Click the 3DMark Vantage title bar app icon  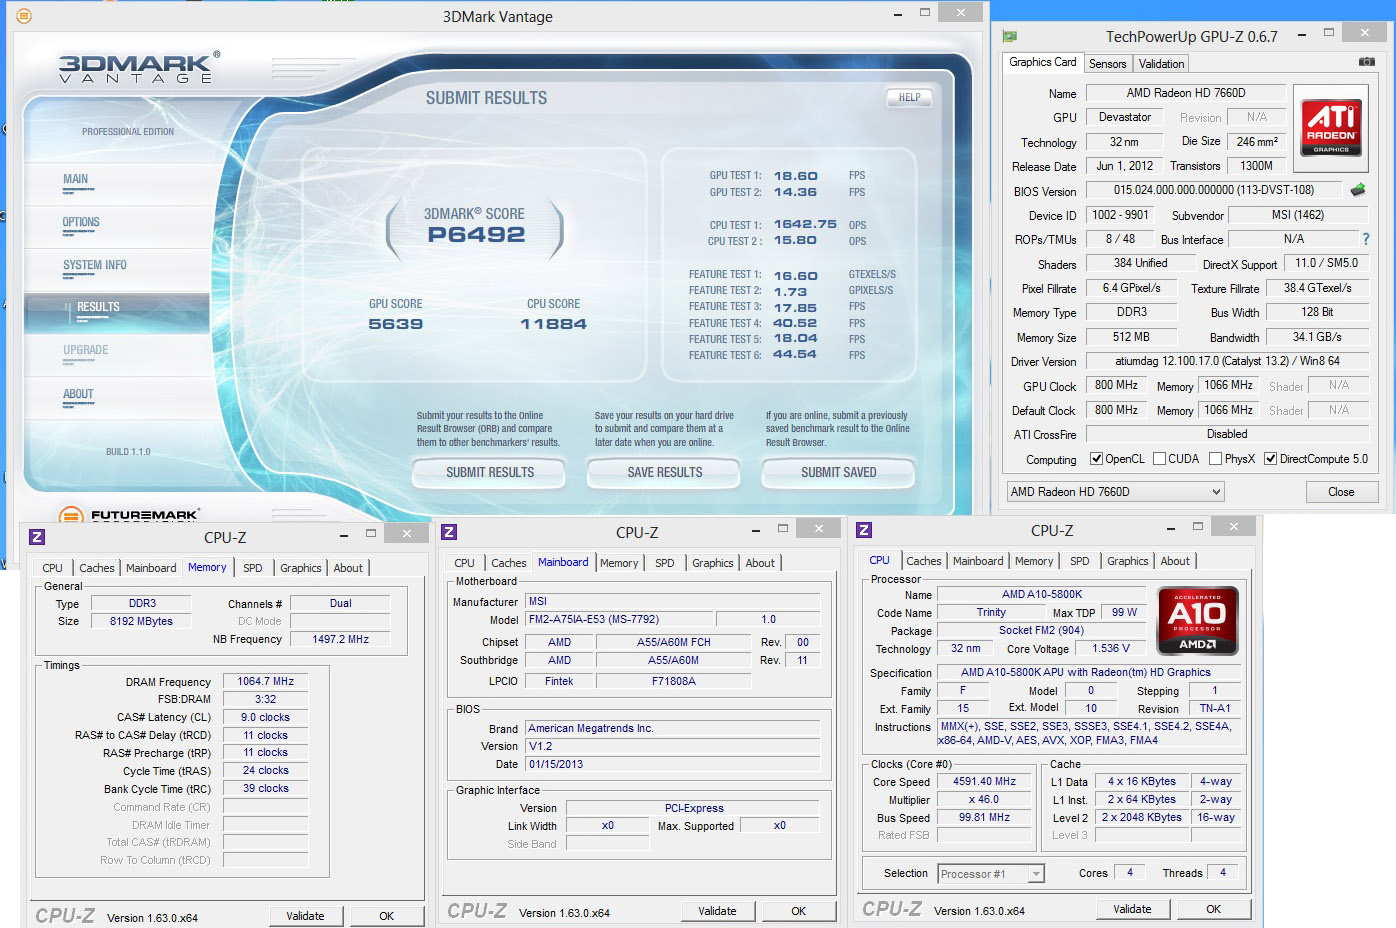[24, 16]
